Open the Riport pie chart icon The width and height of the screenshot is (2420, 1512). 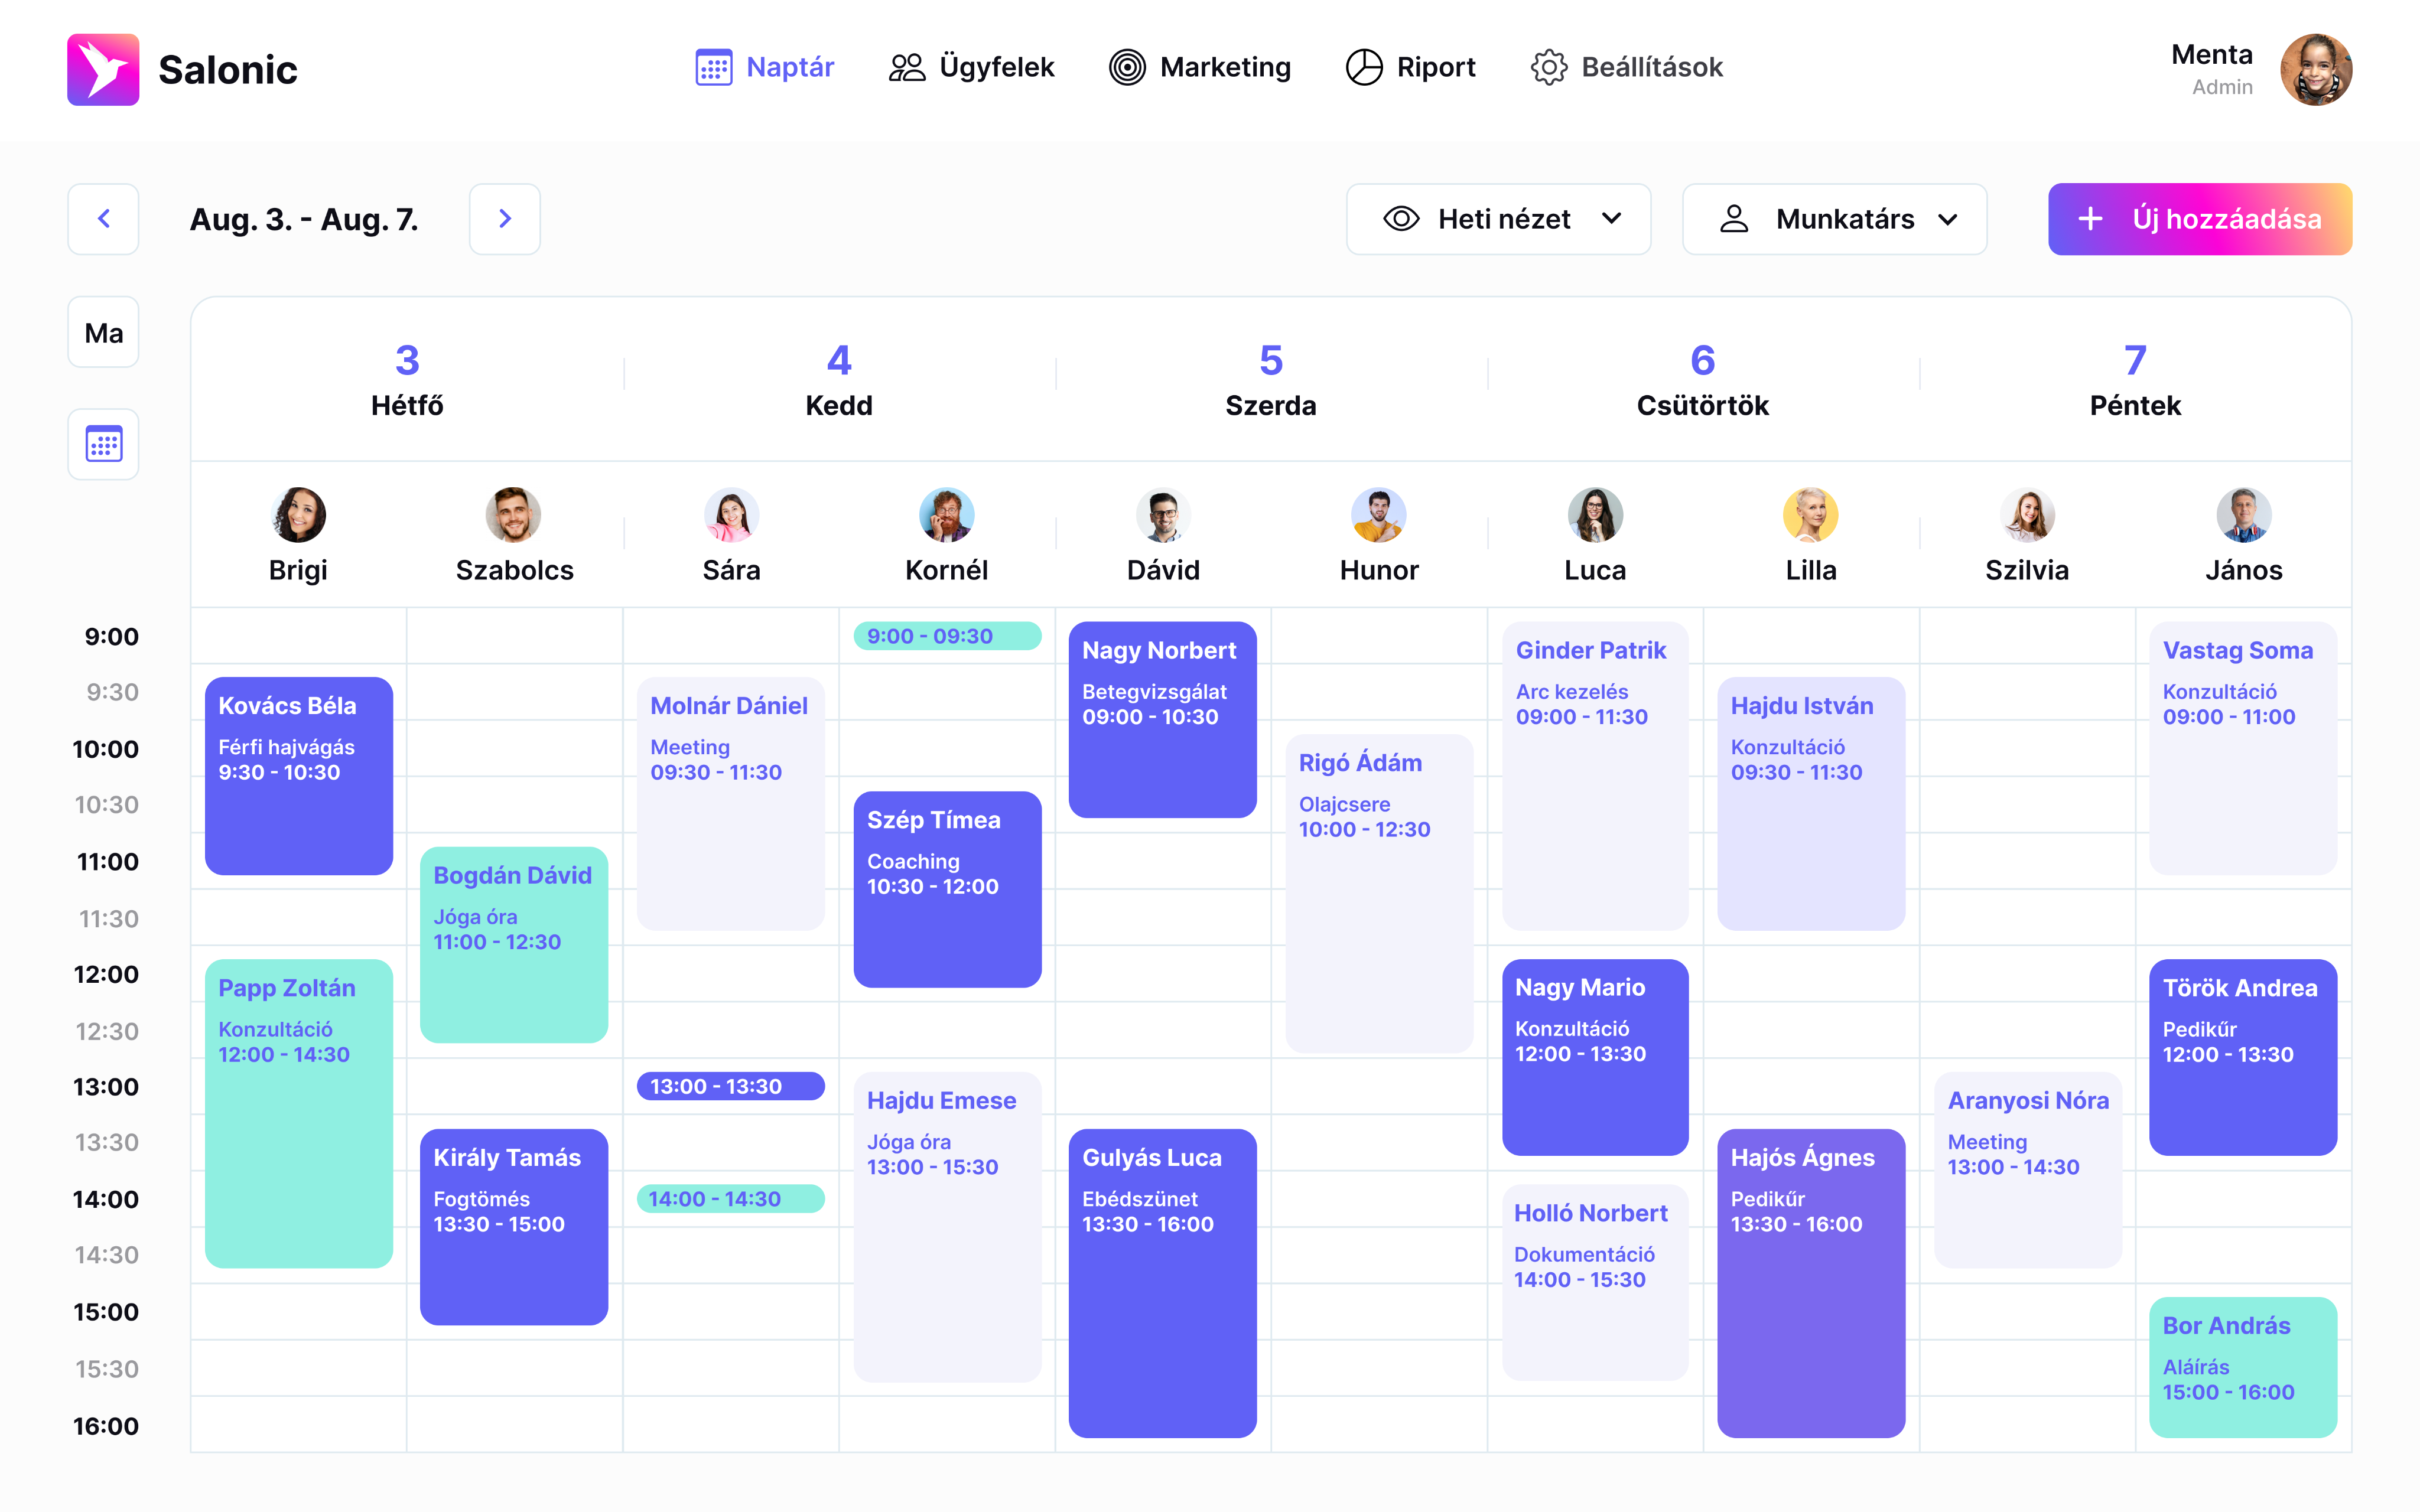[x=1363, y=67]
